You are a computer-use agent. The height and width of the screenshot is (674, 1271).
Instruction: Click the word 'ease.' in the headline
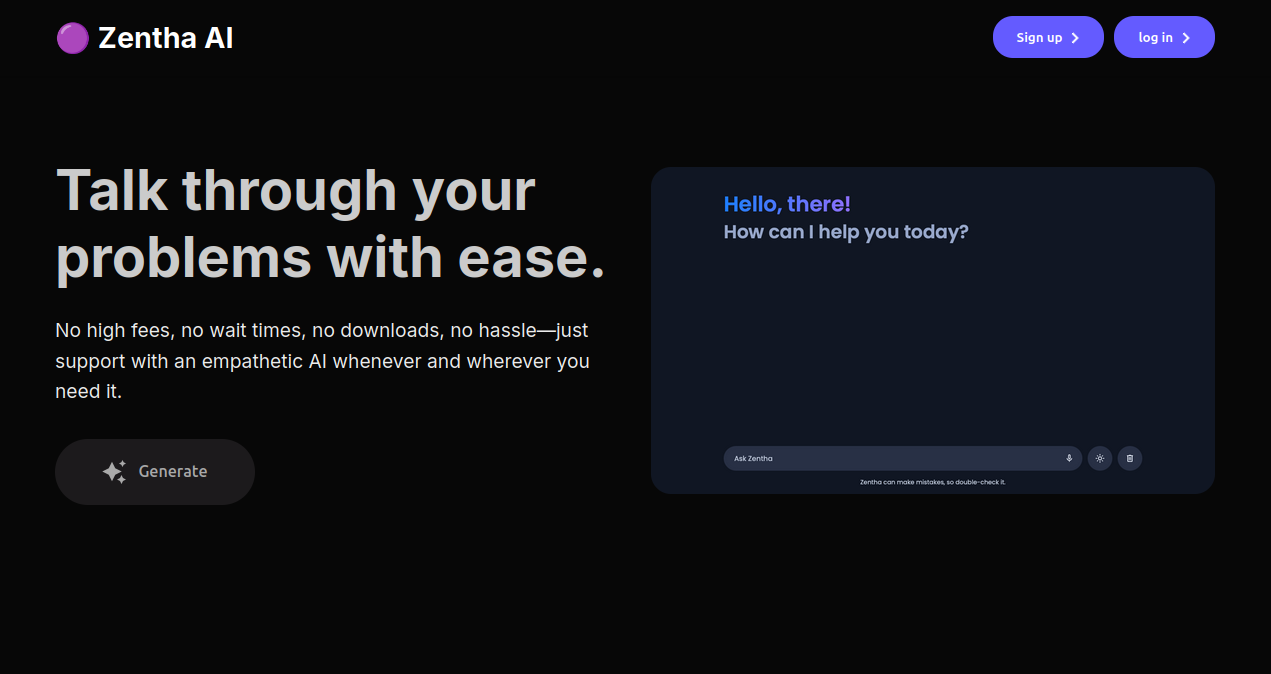(x=532, y=258)
